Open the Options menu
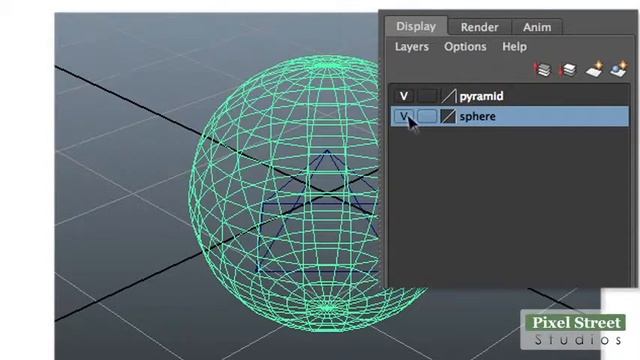640x360 pixels. 465,47
